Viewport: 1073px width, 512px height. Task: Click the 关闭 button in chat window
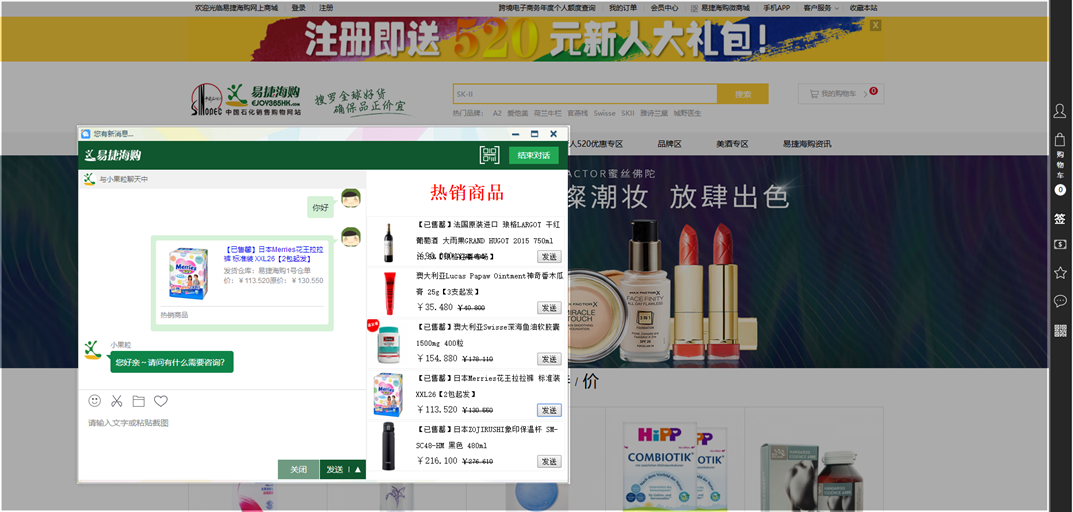[298, 470]
